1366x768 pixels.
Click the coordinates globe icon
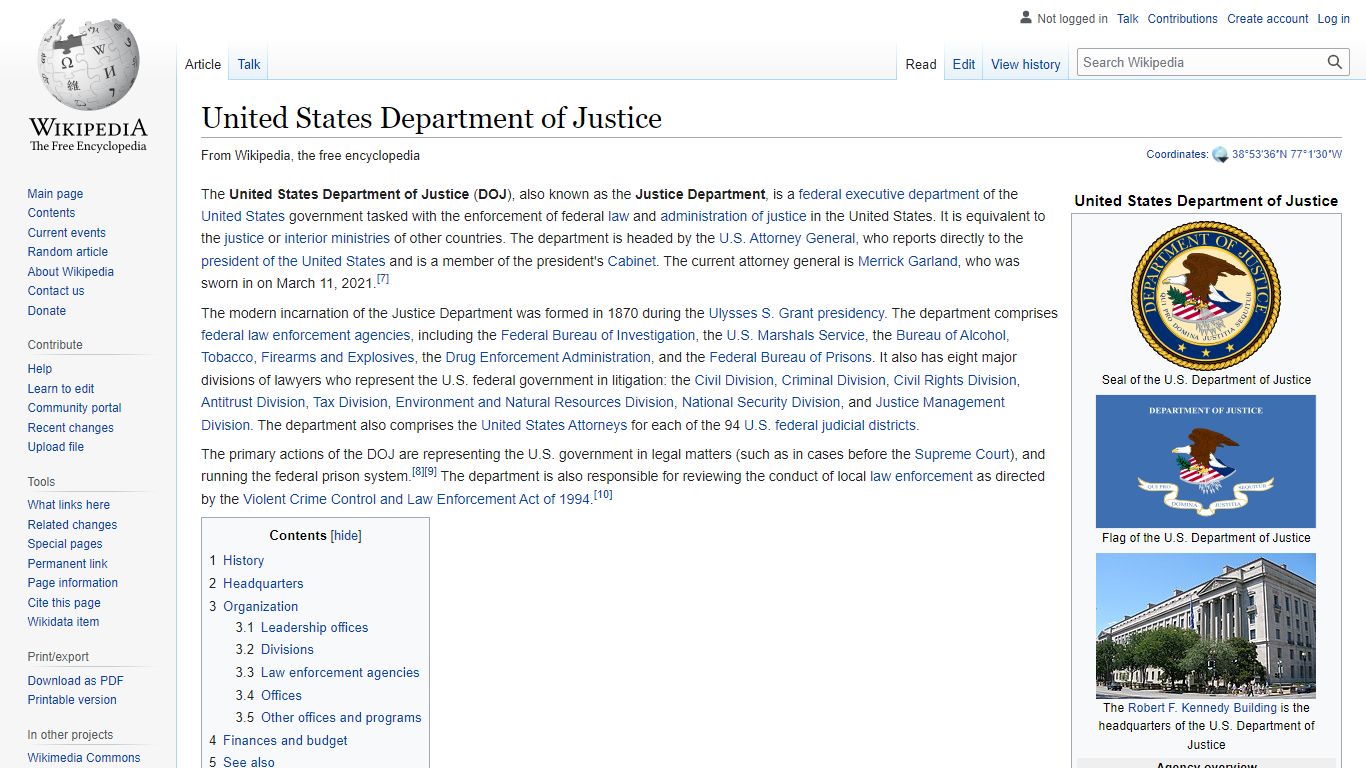1220,155
